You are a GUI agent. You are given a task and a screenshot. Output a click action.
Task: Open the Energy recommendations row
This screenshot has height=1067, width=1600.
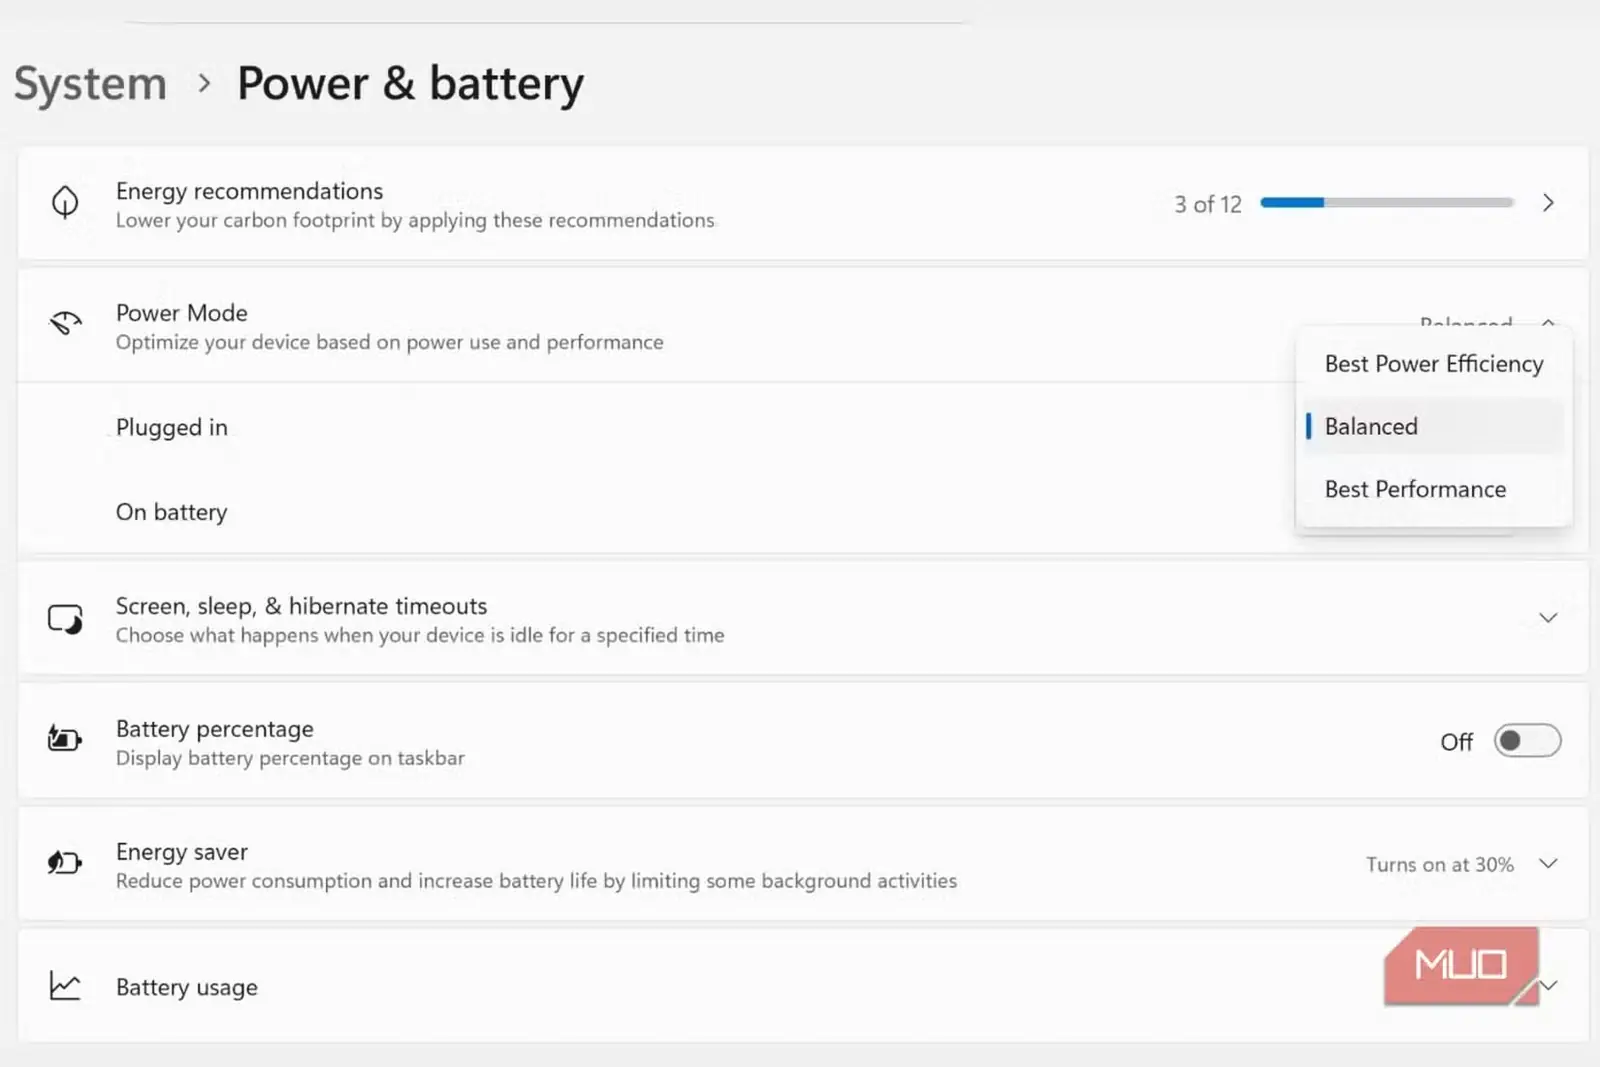coord(803,203)
